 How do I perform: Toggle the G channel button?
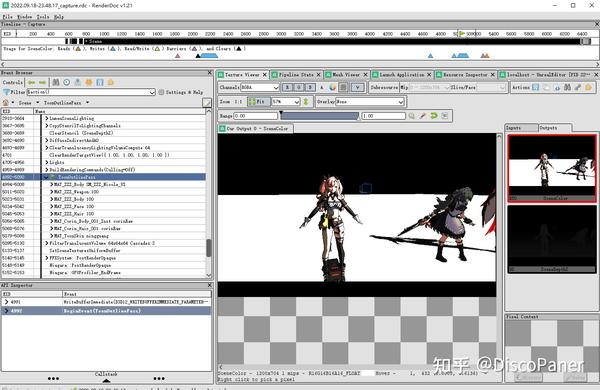tap(299, 87)
